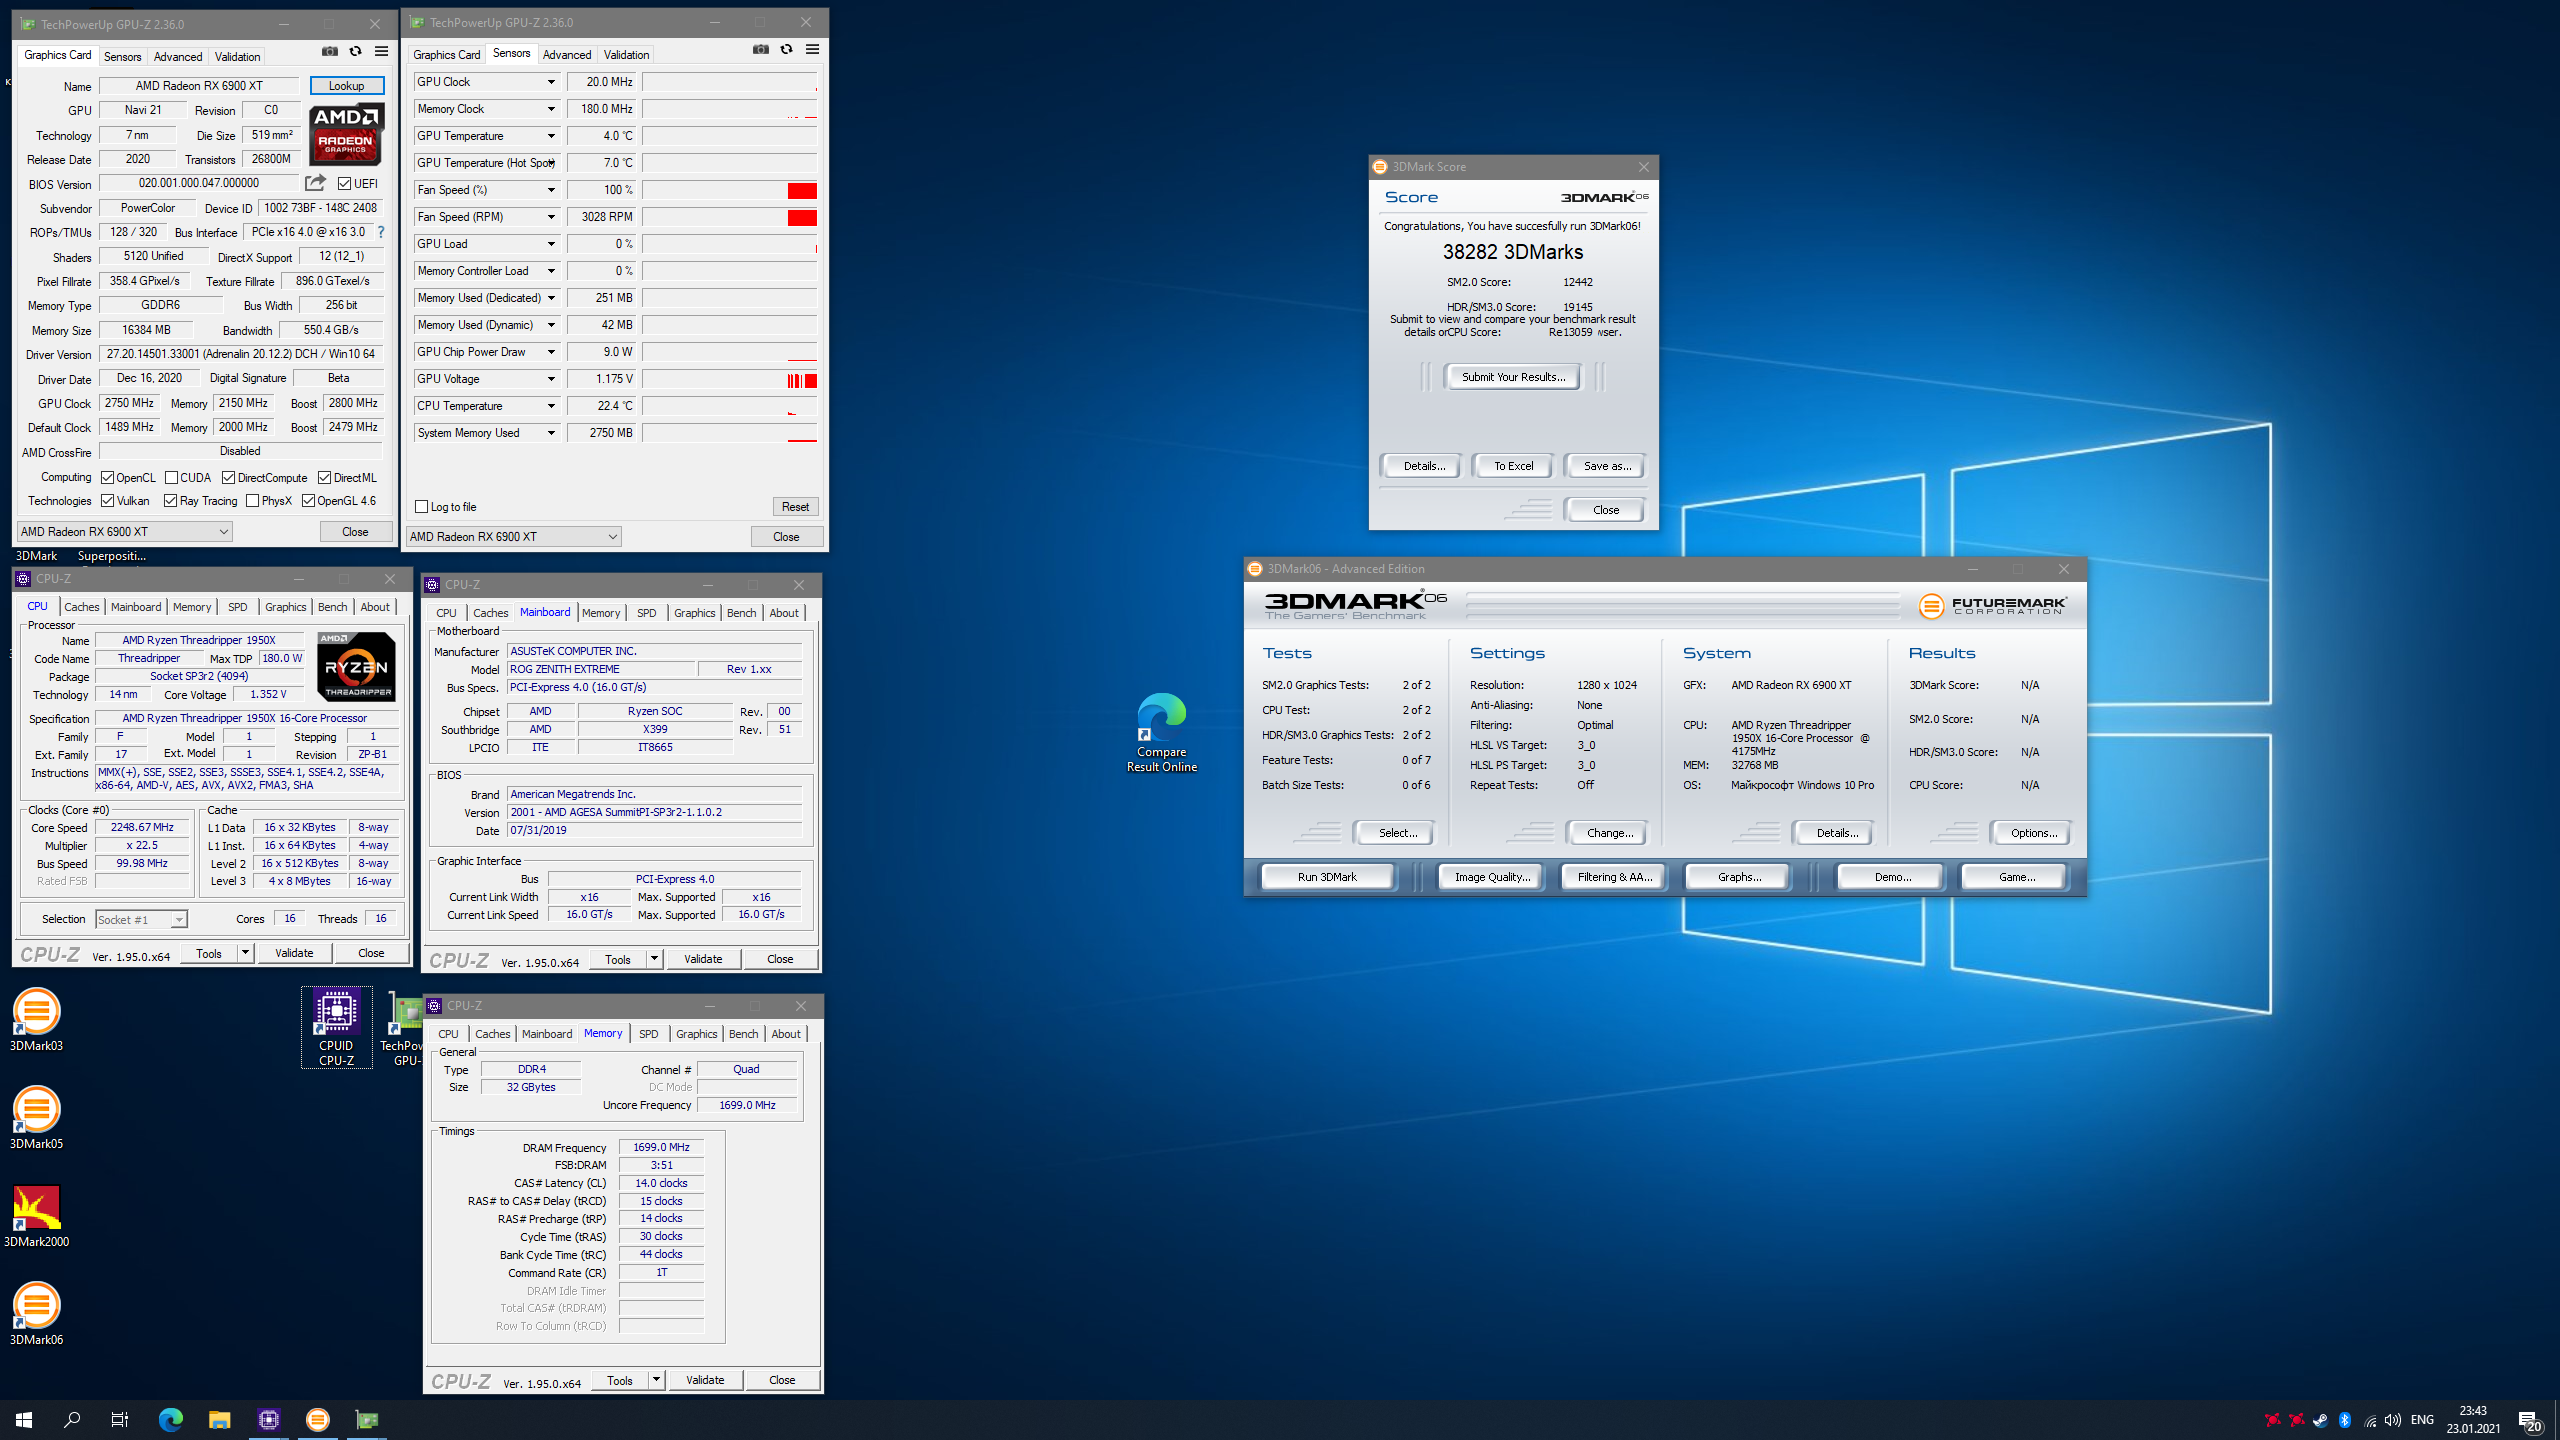2560x1440 pixels.
Task: Open File Explorer from the taskbar
Action: pyautogui.click(x=219, y=1420)
